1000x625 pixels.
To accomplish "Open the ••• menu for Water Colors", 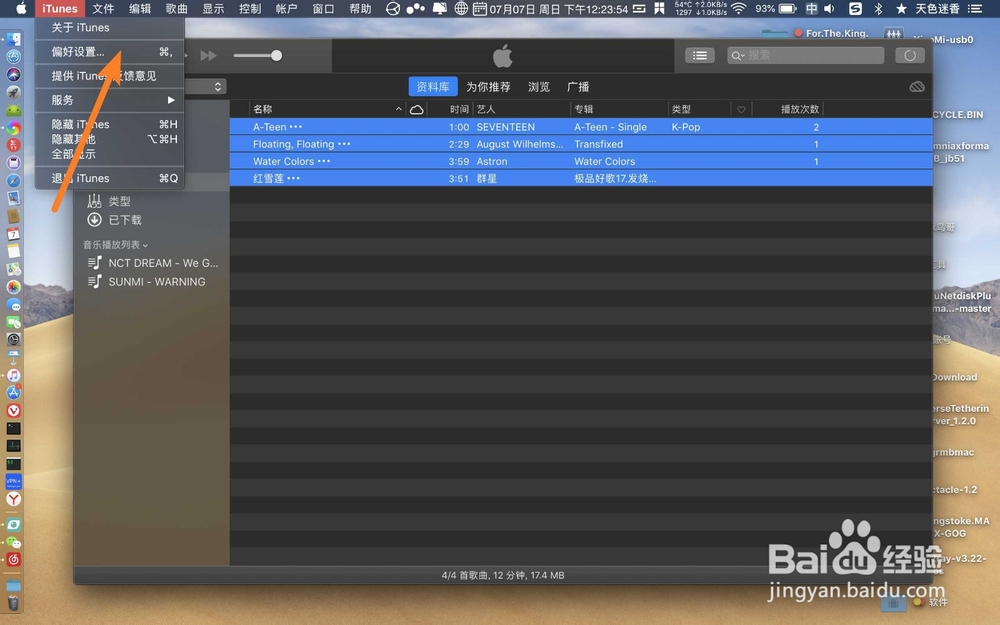I will 324,161.
